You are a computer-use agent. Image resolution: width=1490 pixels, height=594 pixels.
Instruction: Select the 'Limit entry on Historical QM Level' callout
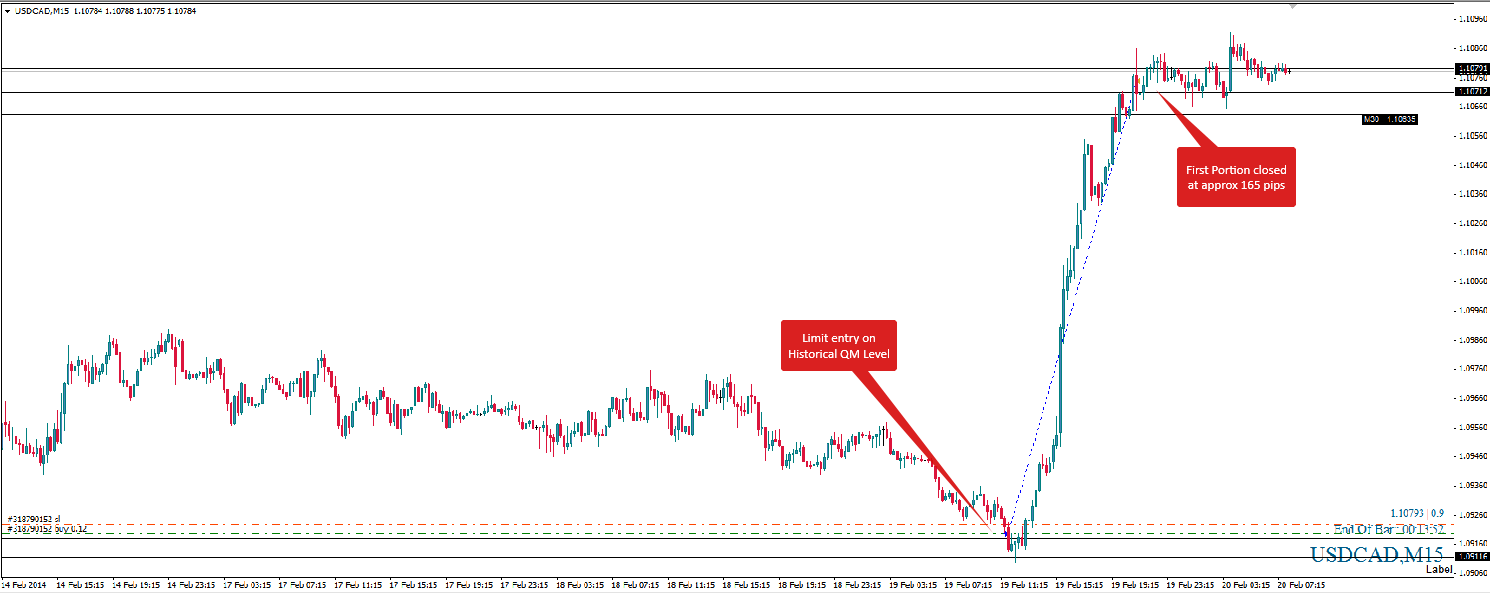[838, 345]
